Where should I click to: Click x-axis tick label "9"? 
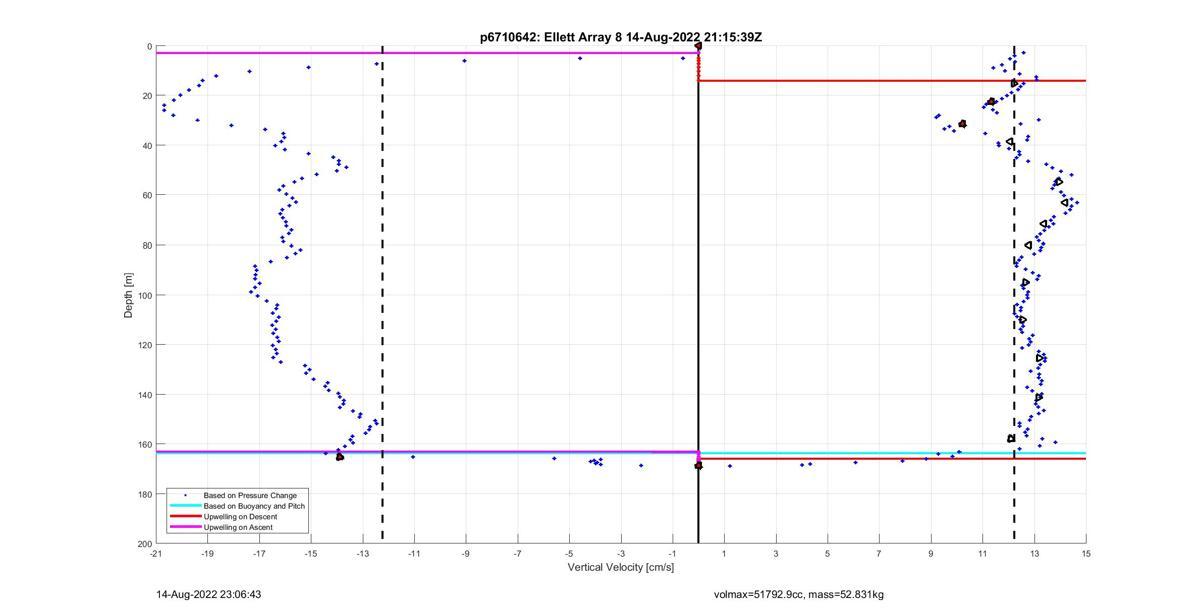[x=931, y=553]
